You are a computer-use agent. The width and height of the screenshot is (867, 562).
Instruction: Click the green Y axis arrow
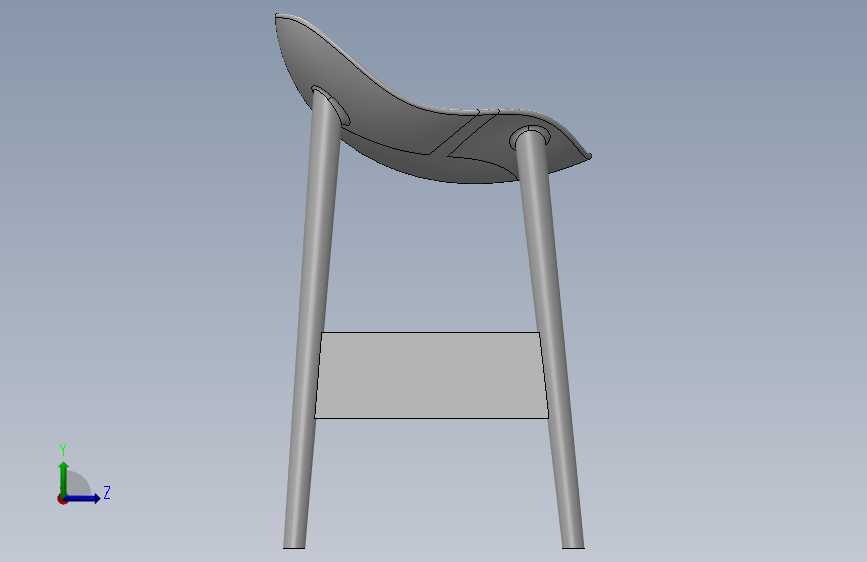[64, 478]
